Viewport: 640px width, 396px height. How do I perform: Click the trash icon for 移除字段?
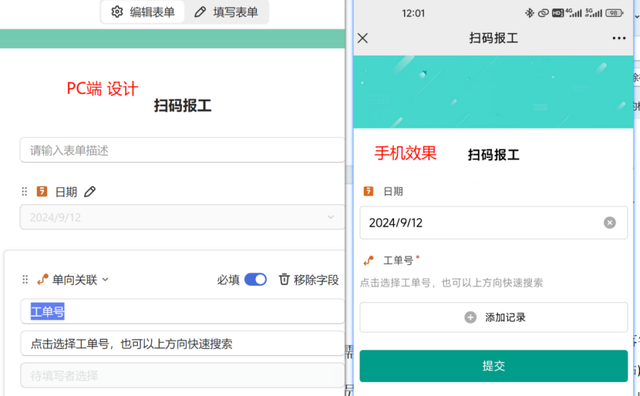pyautogui.click(x=284, y=280)
